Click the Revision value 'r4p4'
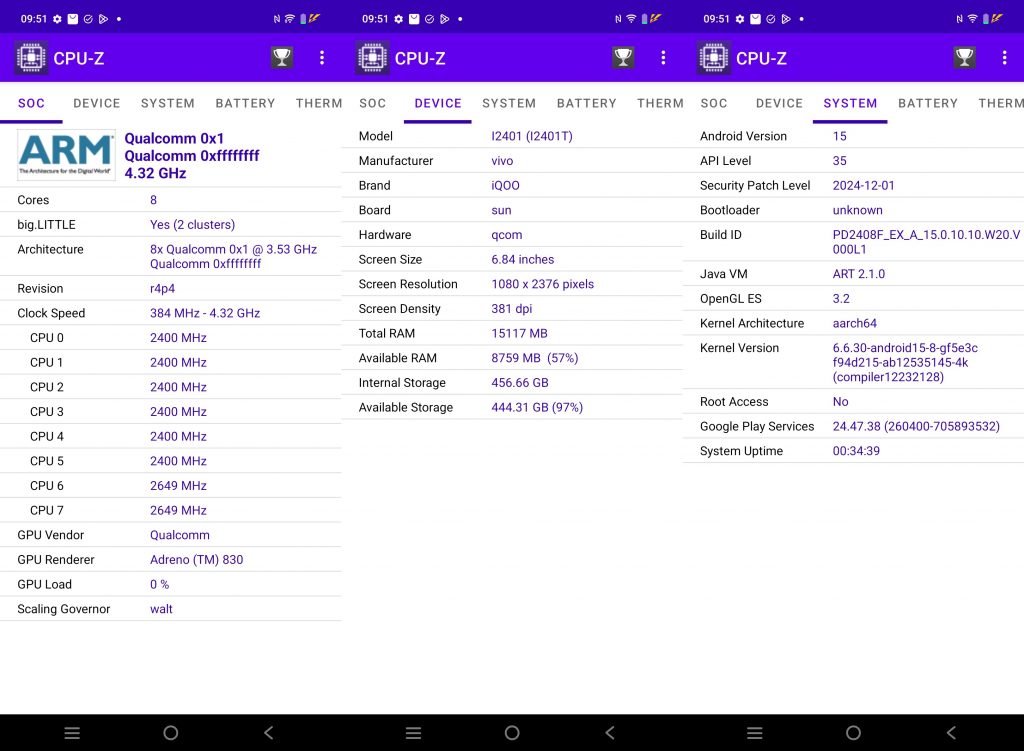Screen dimensions: 1024x751 [x=163, y=289]
